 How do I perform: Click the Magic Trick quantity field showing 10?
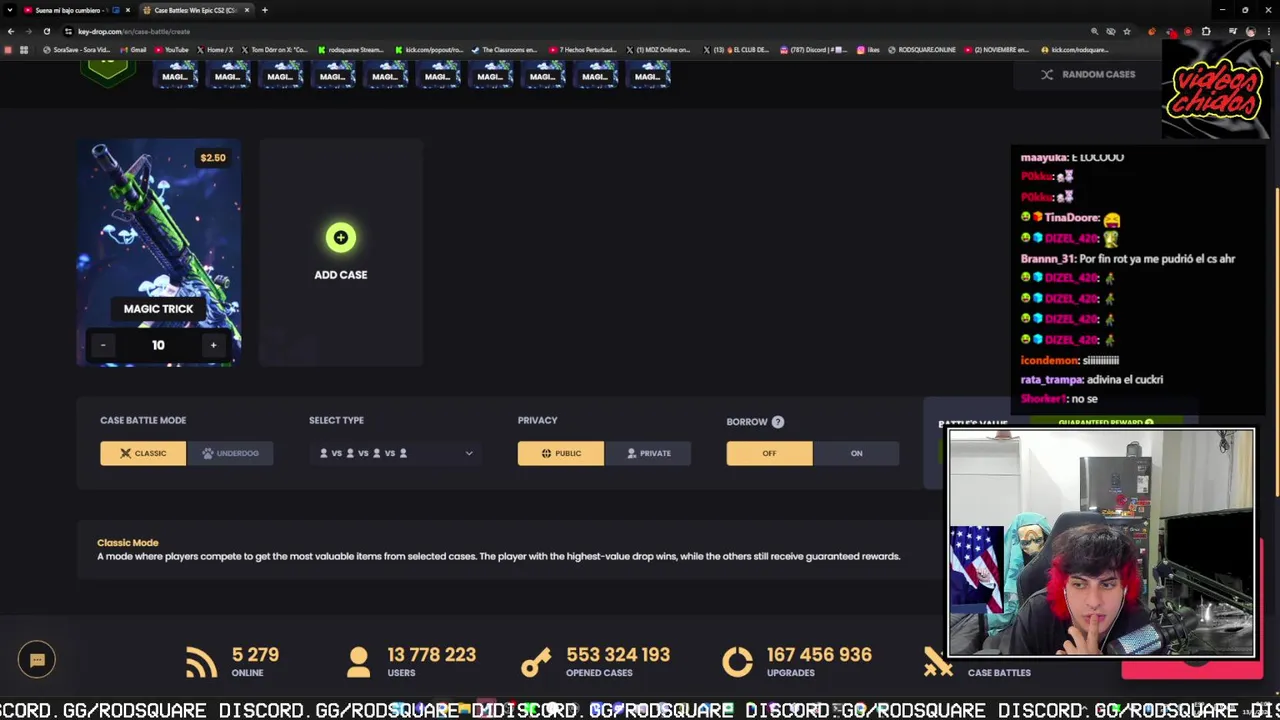158,345
